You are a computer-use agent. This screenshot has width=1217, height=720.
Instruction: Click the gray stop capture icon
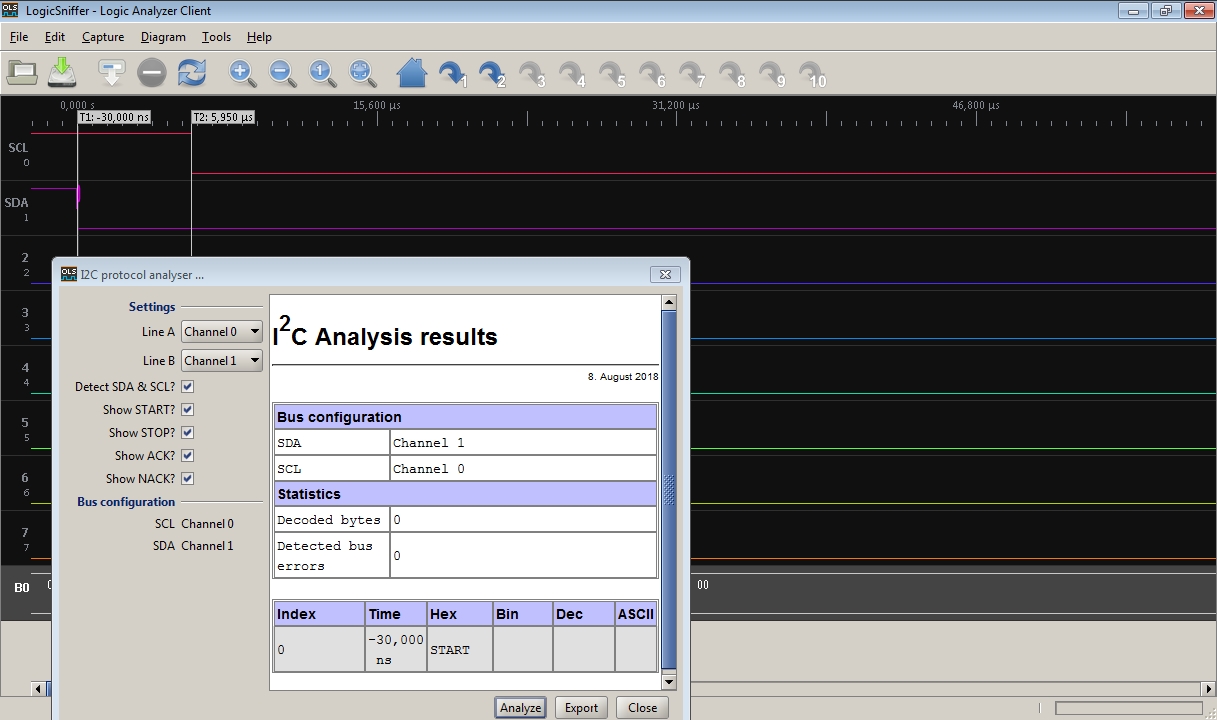point(152,72)
